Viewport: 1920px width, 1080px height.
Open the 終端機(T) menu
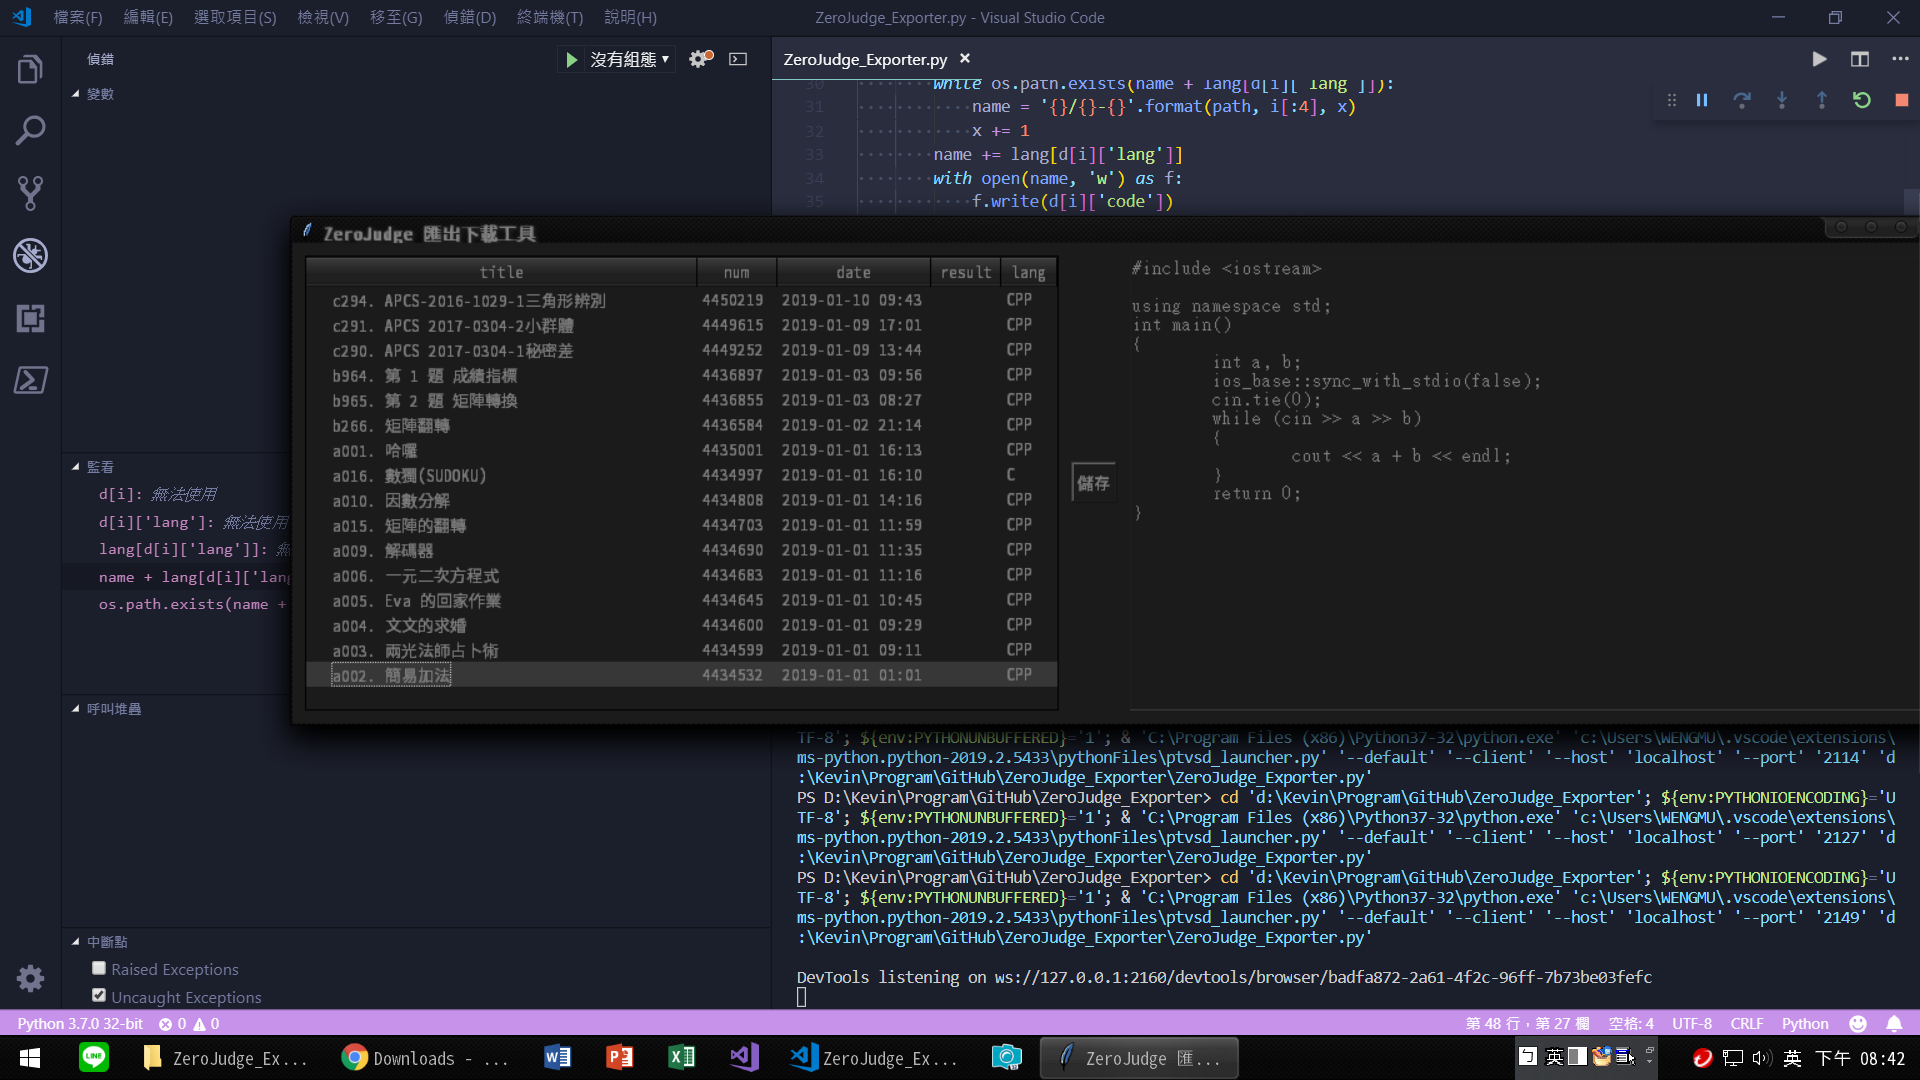[x=549, y=17]
